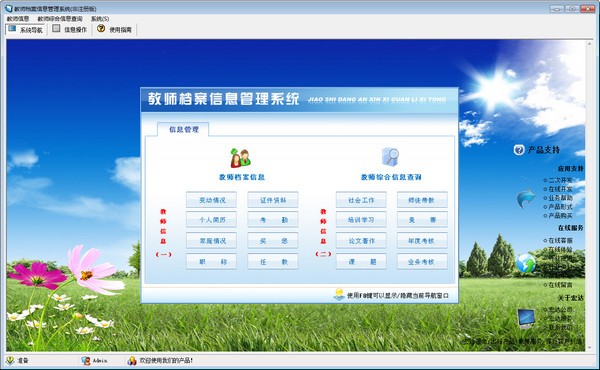Screen dimensions: 600x370
Task: Minimize the application window
Action: tap(557, 8)
